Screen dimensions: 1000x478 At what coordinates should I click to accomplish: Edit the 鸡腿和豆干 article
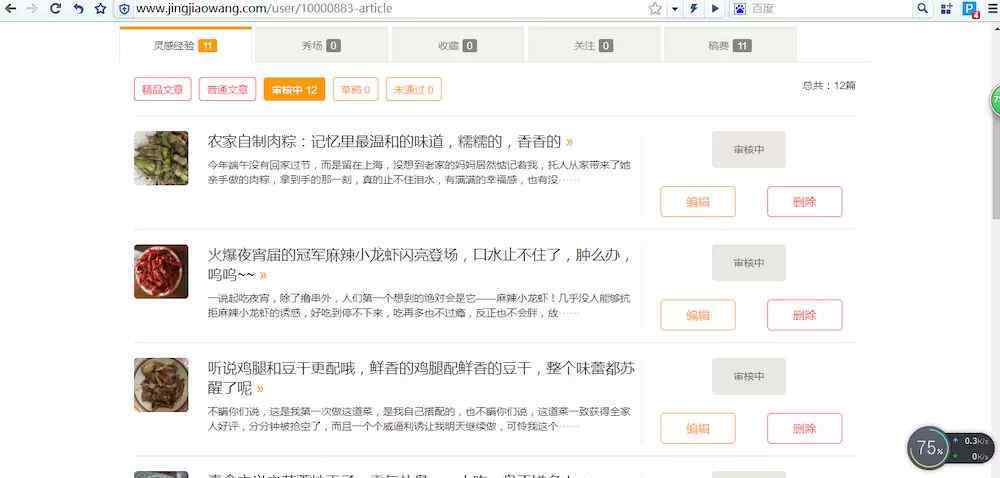(698, 428)
